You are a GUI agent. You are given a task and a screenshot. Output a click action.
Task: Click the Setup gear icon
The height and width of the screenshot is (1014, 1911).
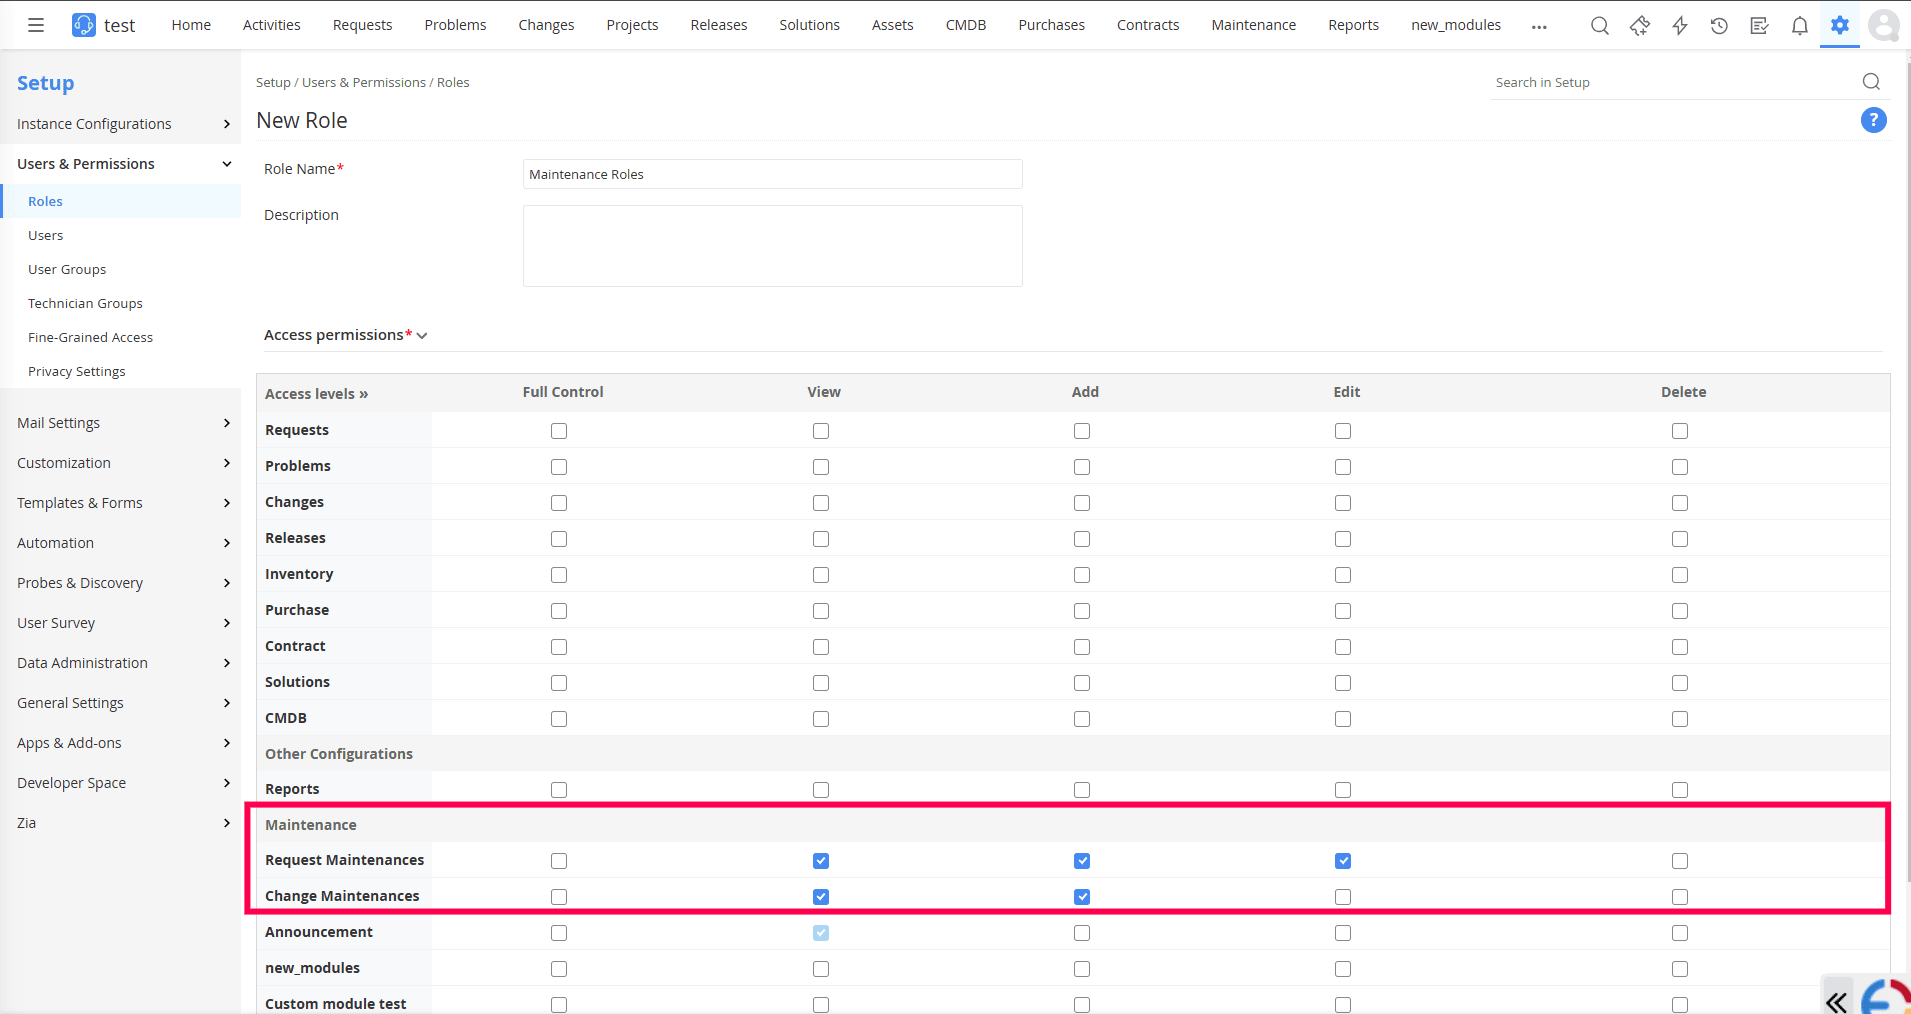[1840, 25]
